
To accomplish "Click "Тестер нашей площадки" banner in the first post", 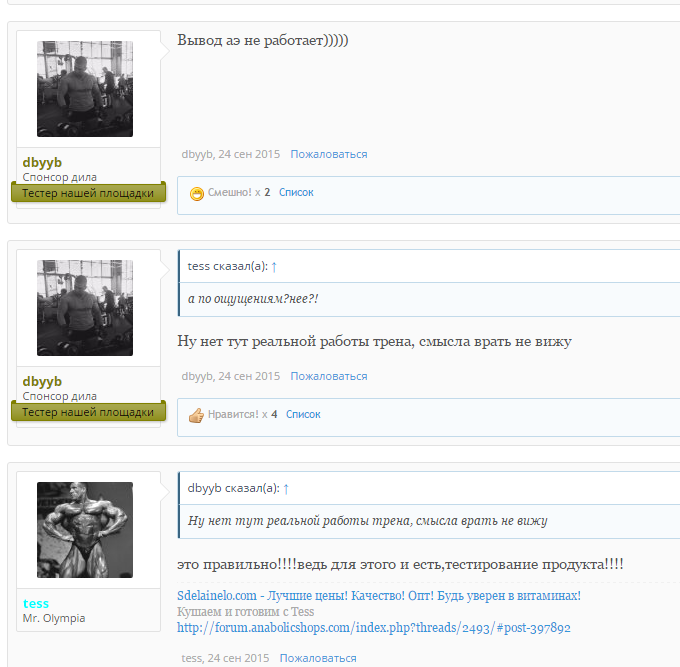I will point(88,192).
